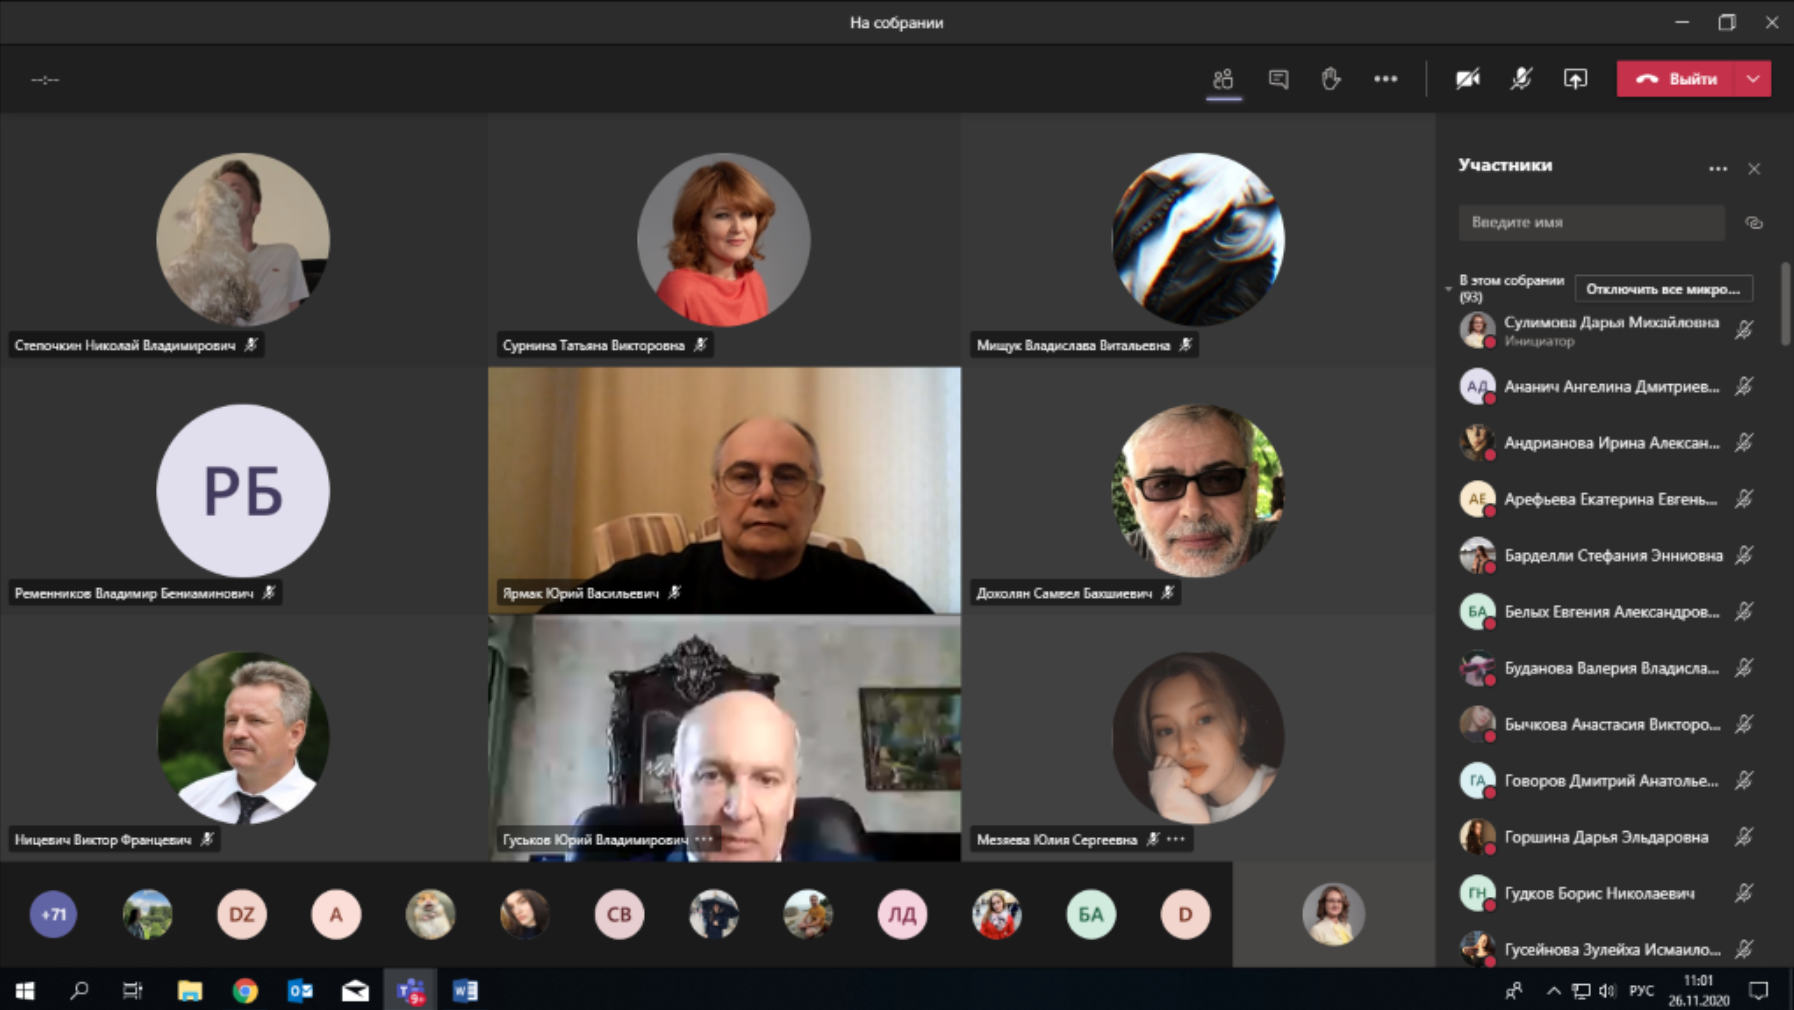Click the +71 overflow participants avatar
The width and height of the screenshot is (1794, 1010).
[53, 914]
